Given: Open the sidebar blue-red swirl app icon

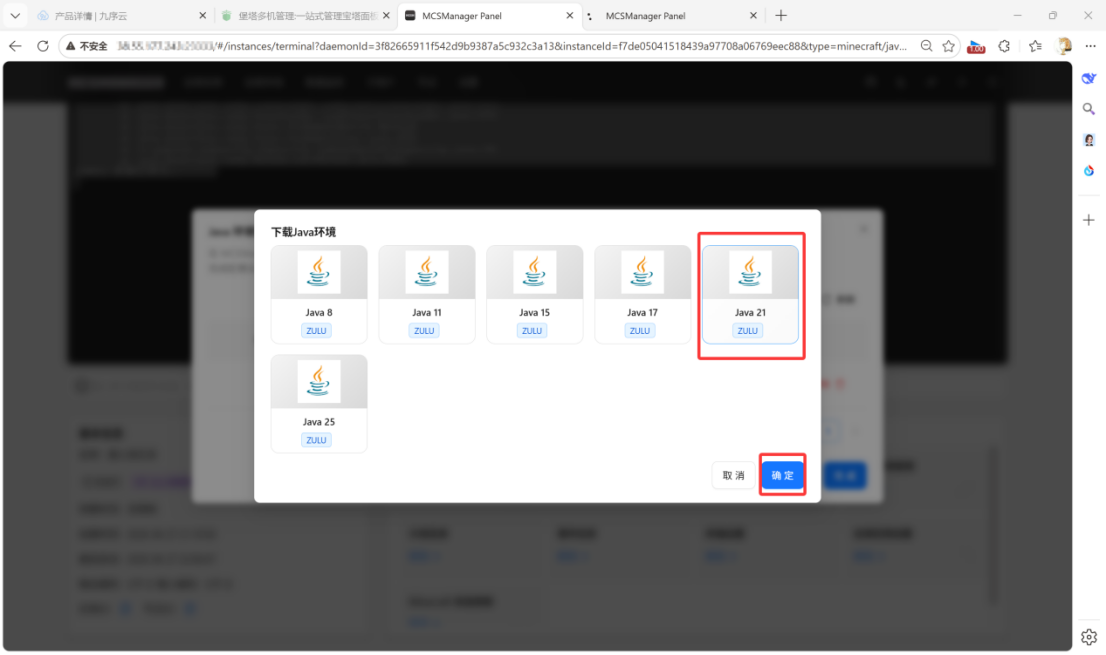Looking at the screenshot, I should 1088,171.
